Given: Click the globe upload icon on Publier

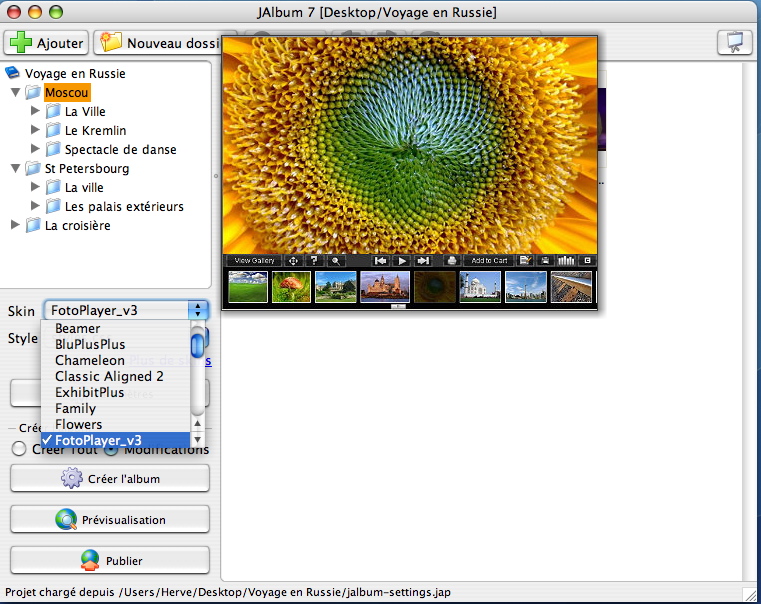Looking at the screenshot, I should 90,560.
